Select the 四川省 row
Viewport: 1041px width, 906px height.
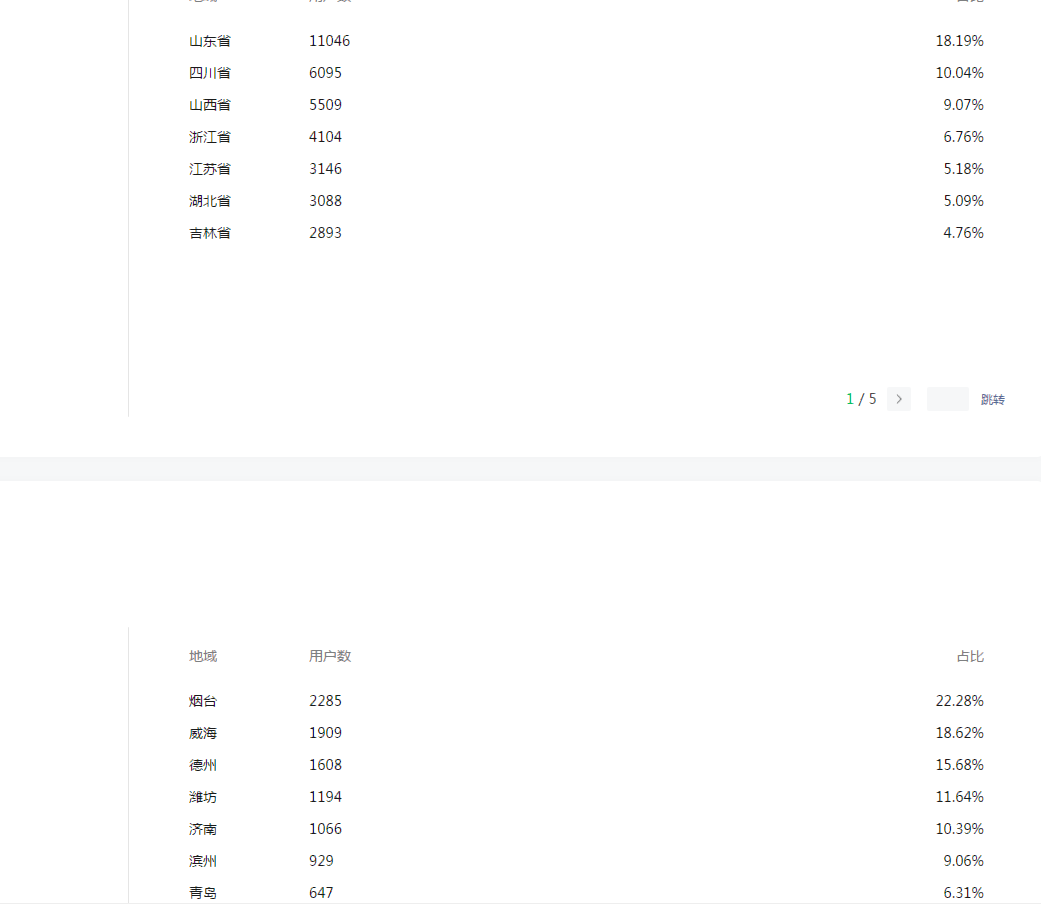tap(210, 73)
